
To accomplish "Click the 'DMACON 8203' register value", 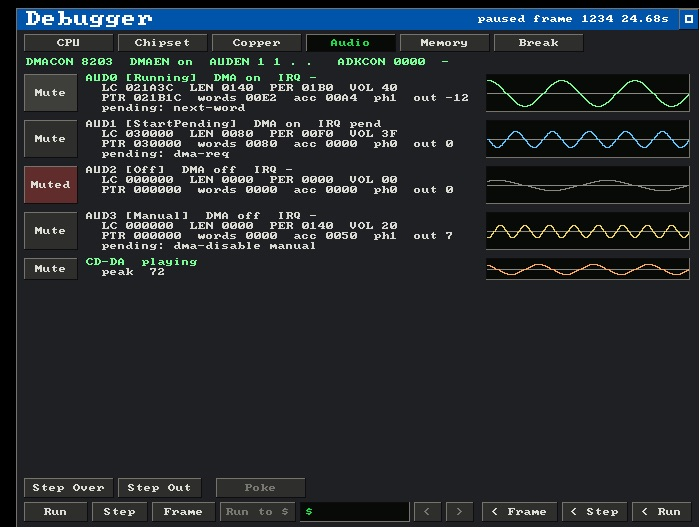I will tap(69, 62).
